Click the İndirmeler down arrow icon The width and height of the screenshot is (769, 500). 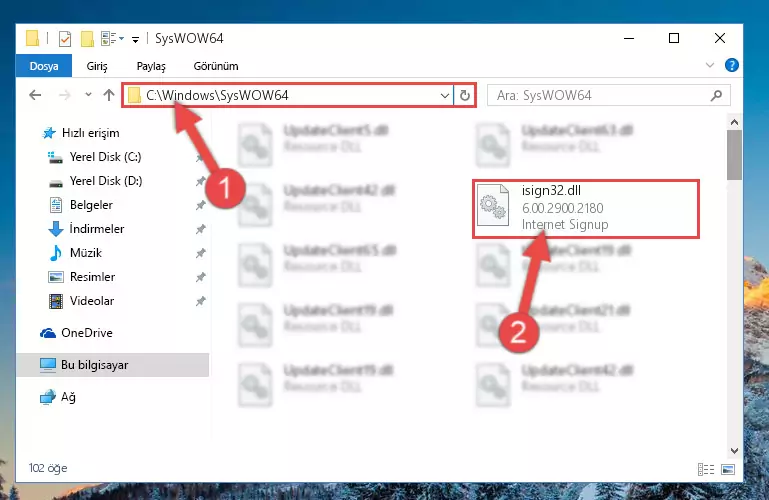point(56,229)
